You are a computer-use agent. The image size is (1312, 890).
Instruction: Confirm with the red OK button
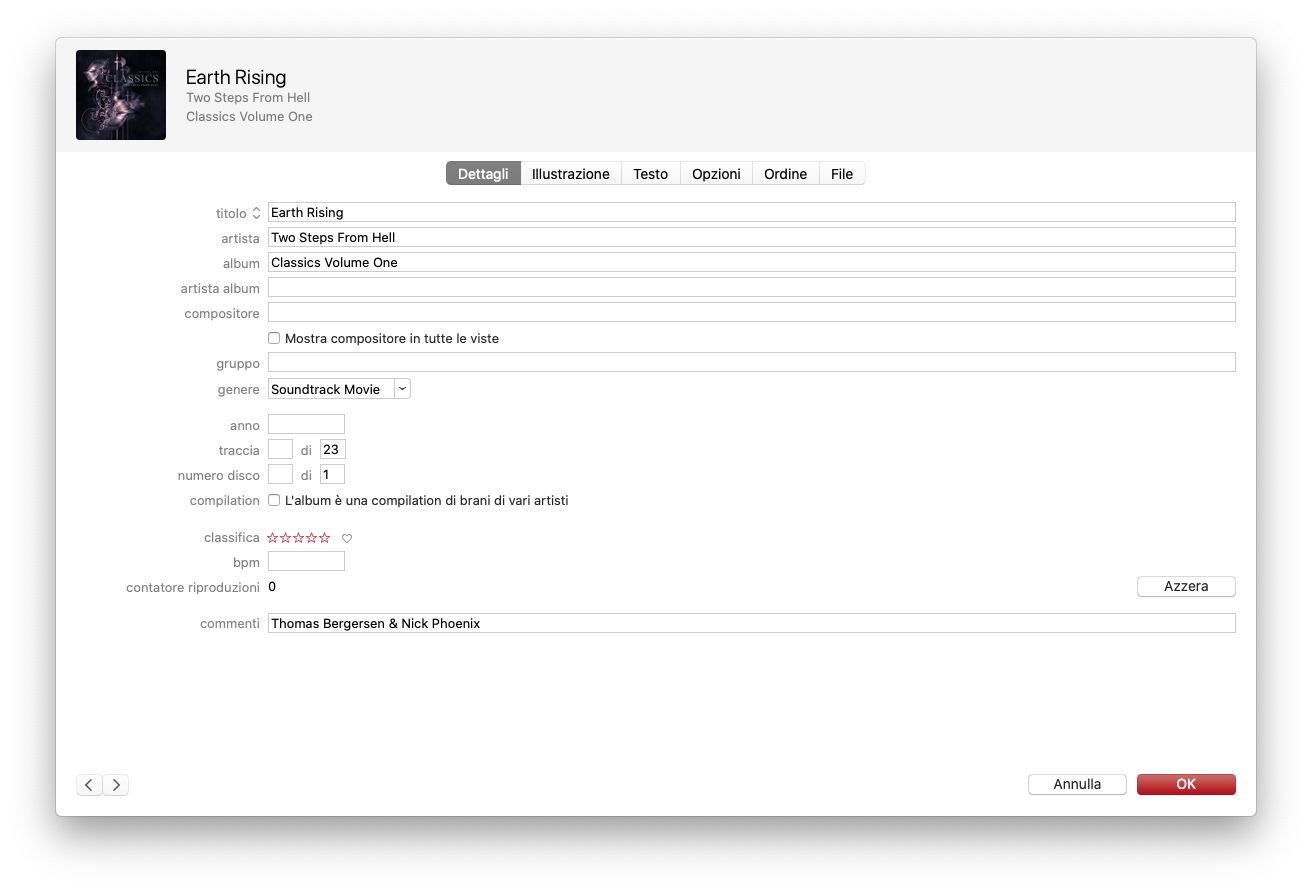[x=1186, y=785]
